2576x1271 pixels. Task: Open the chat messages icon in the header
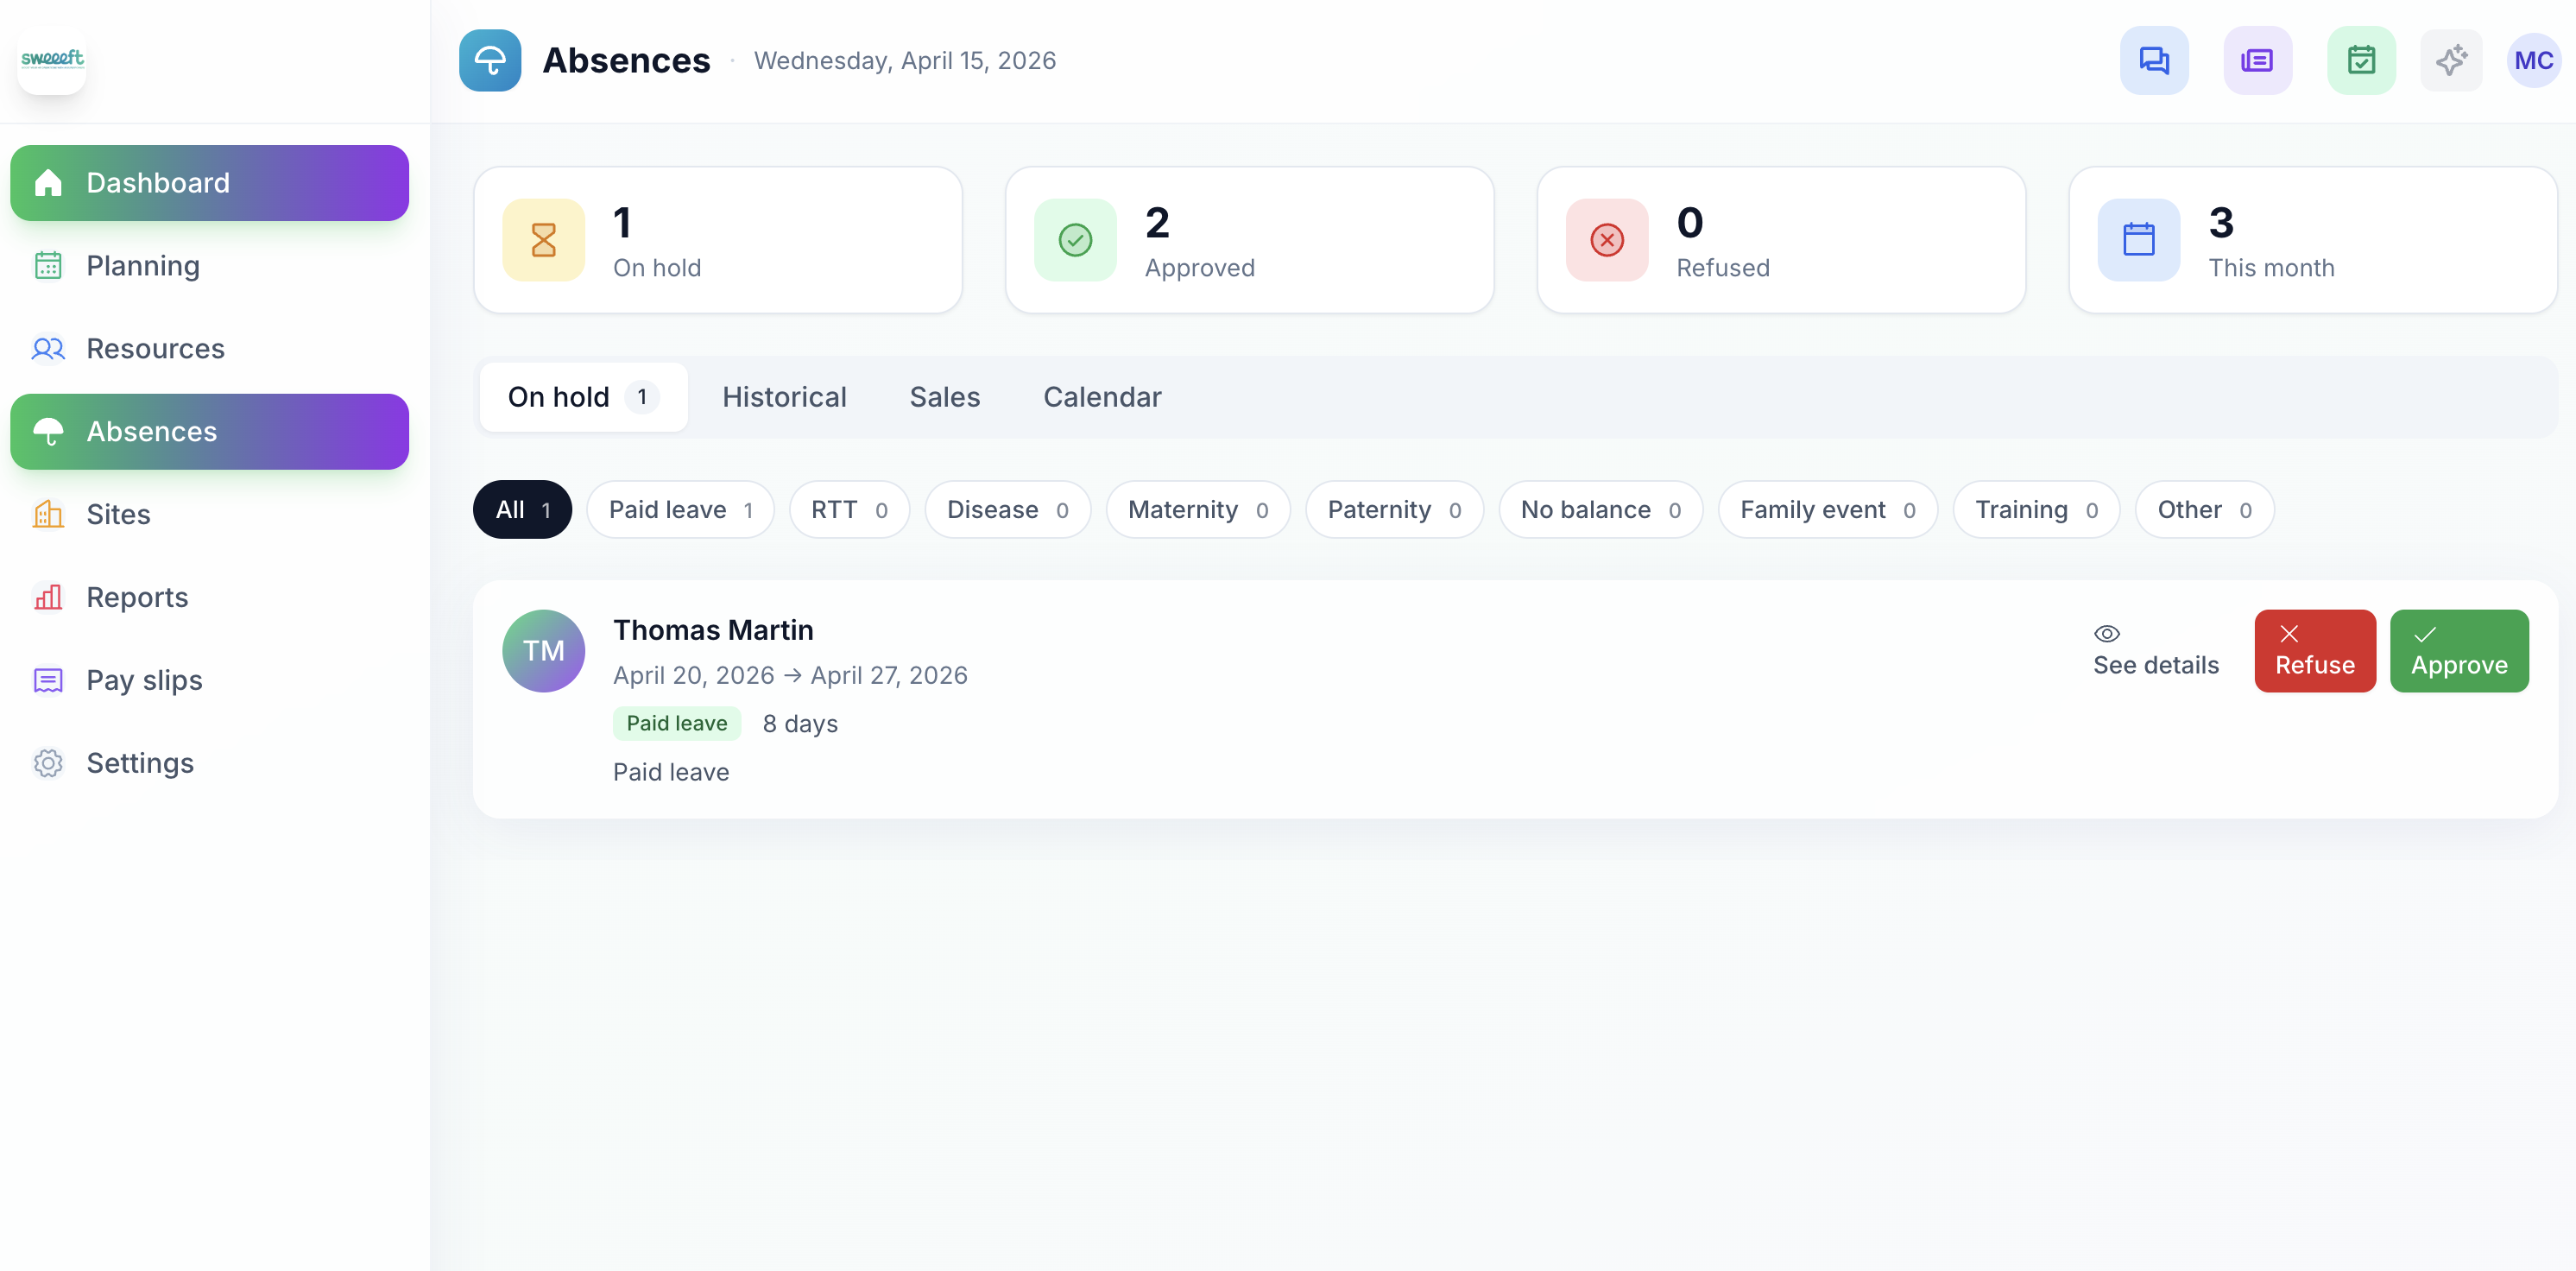[x=2154, y=60]
